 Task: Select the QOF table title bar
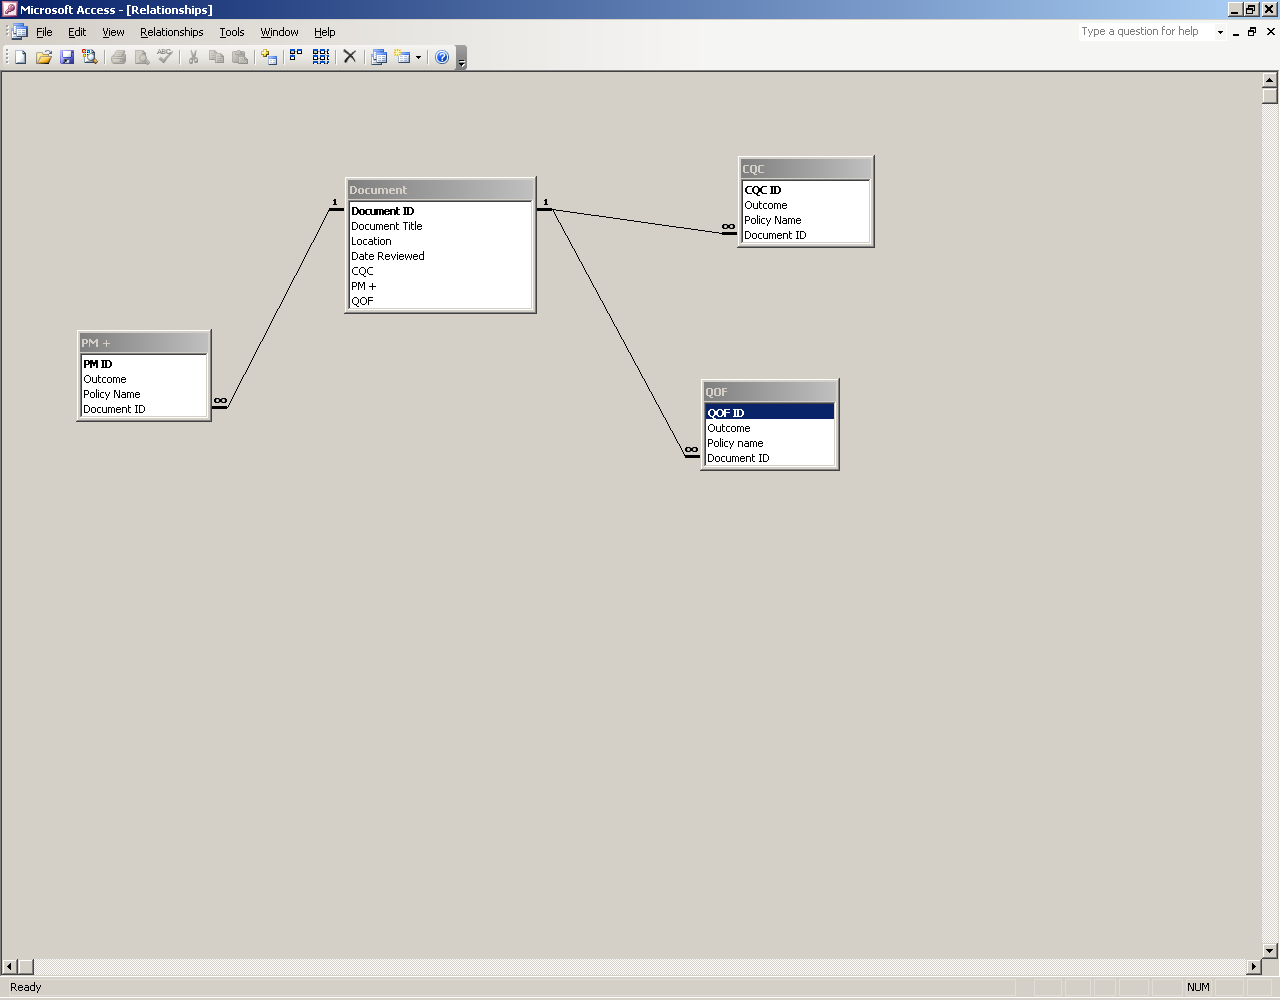tap(770, 392)
